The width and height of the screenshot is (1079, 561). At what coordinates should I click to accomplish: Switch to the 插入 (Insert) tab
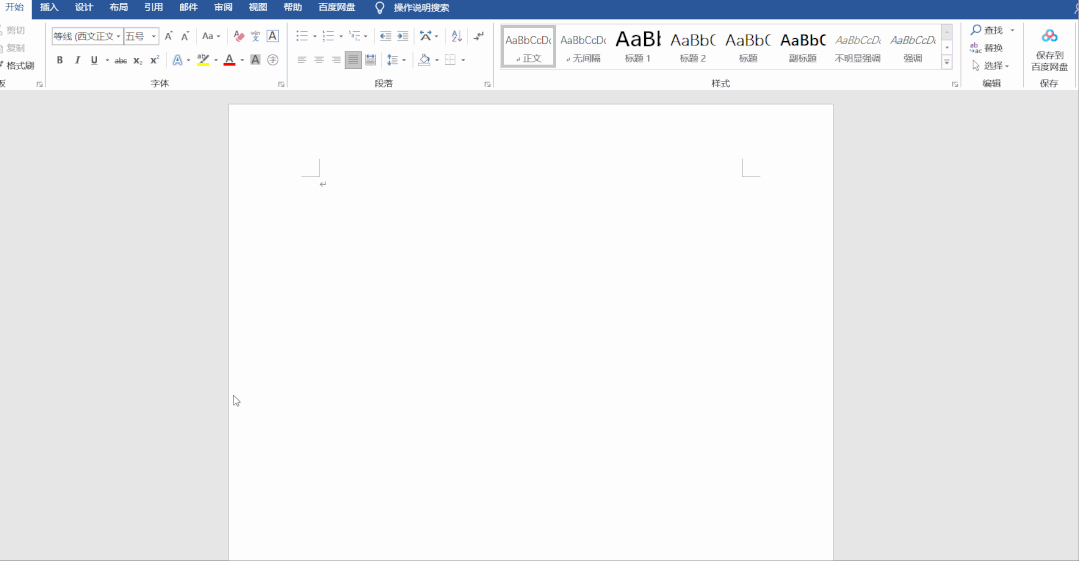click(49, 7)
